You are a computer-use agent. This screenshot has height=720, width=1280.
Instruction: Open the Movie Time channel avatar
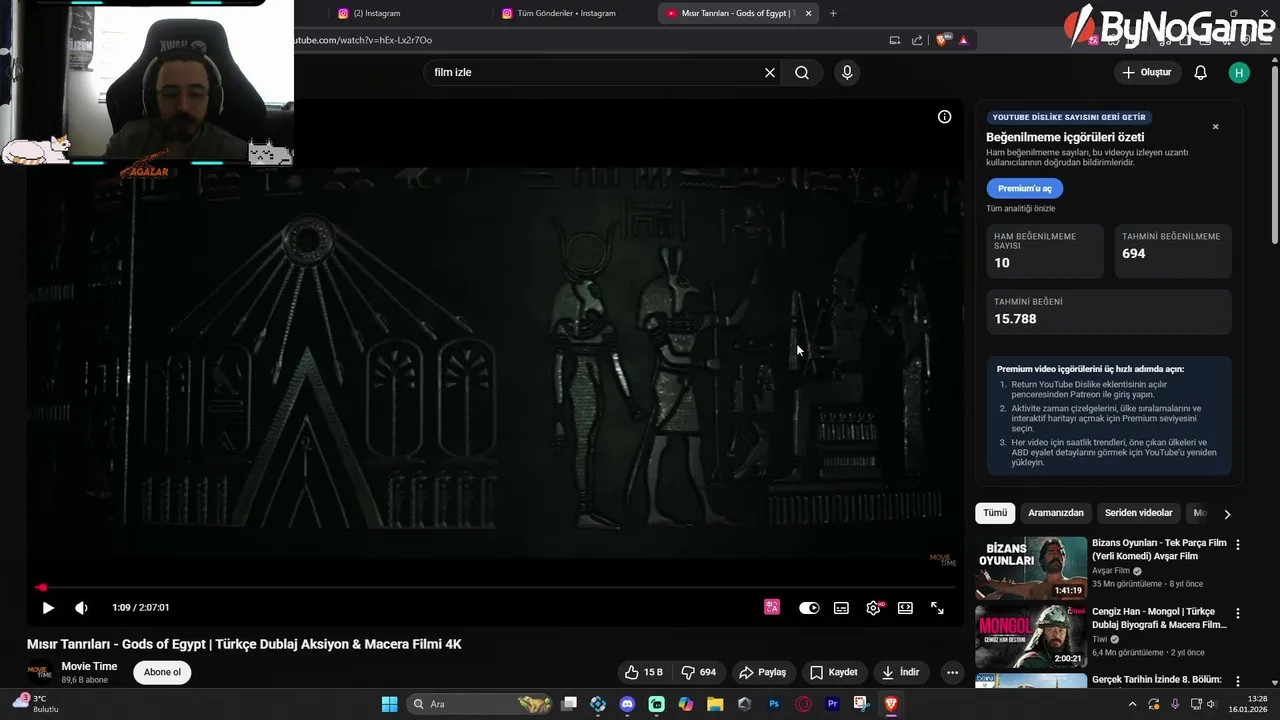tap(39, 672)
